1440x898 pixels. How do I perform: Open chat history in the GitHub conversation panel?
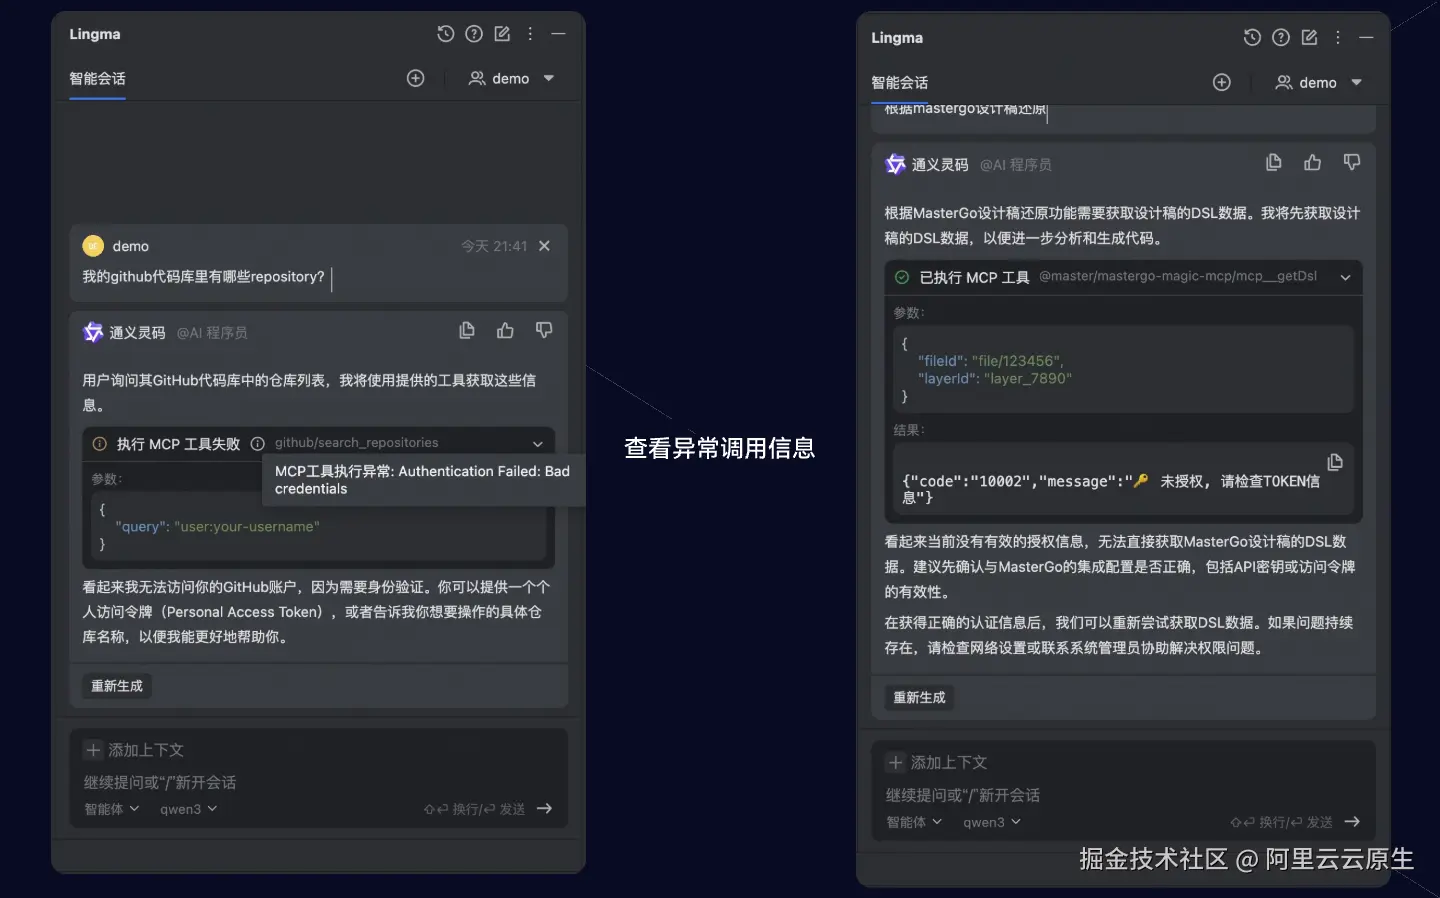click(446, 34)
